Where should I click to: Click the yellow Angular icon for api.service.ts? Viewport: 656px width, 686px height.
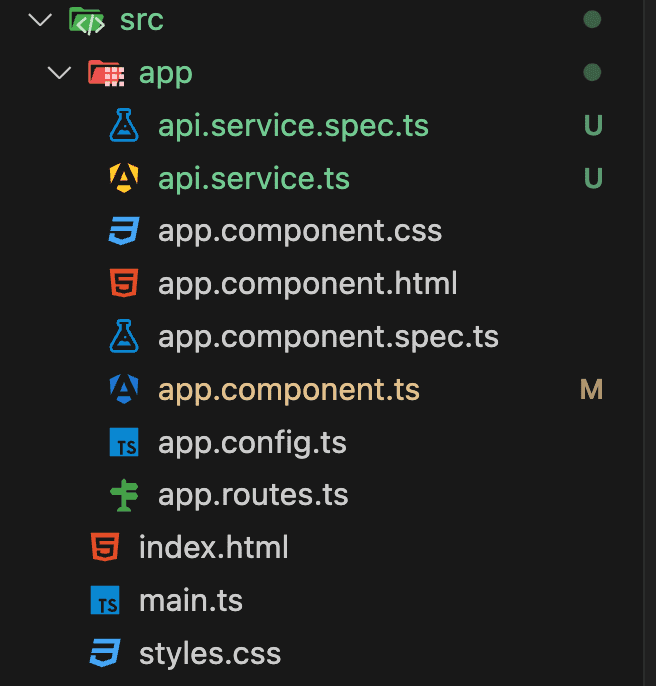123,179
